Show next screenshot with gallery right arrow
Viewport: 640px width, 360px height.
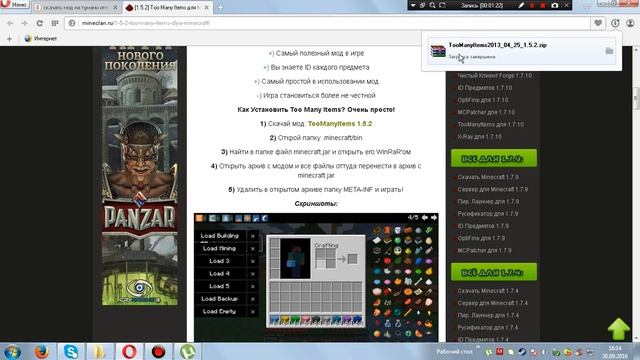click(x=434, y=218)
